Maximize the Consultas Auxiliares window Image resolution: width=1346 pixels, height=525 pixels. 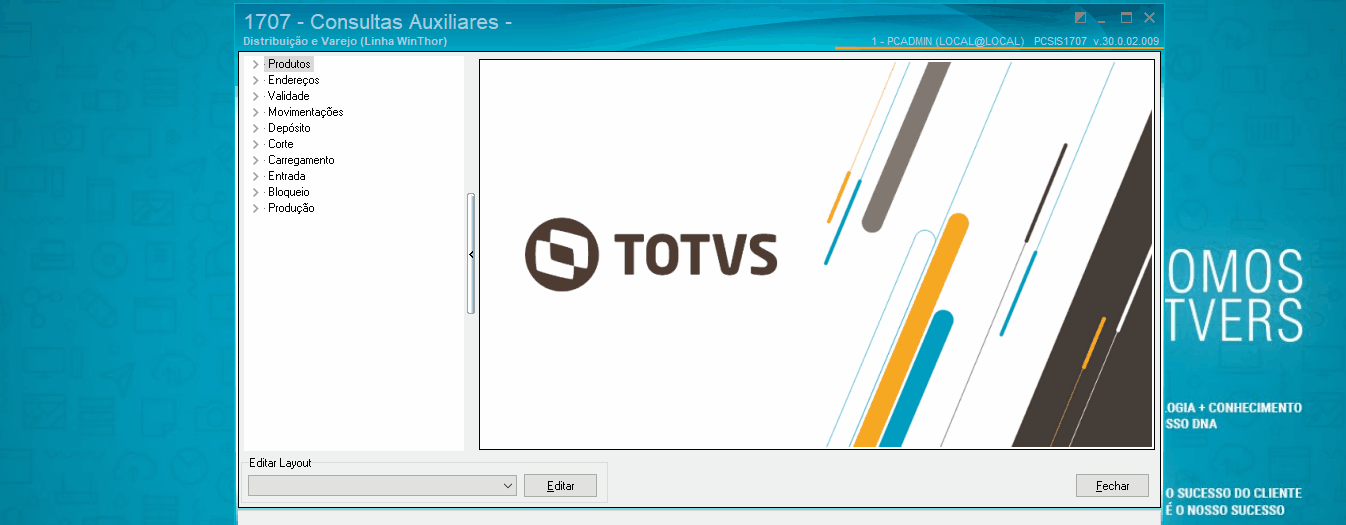point(1126,18)
